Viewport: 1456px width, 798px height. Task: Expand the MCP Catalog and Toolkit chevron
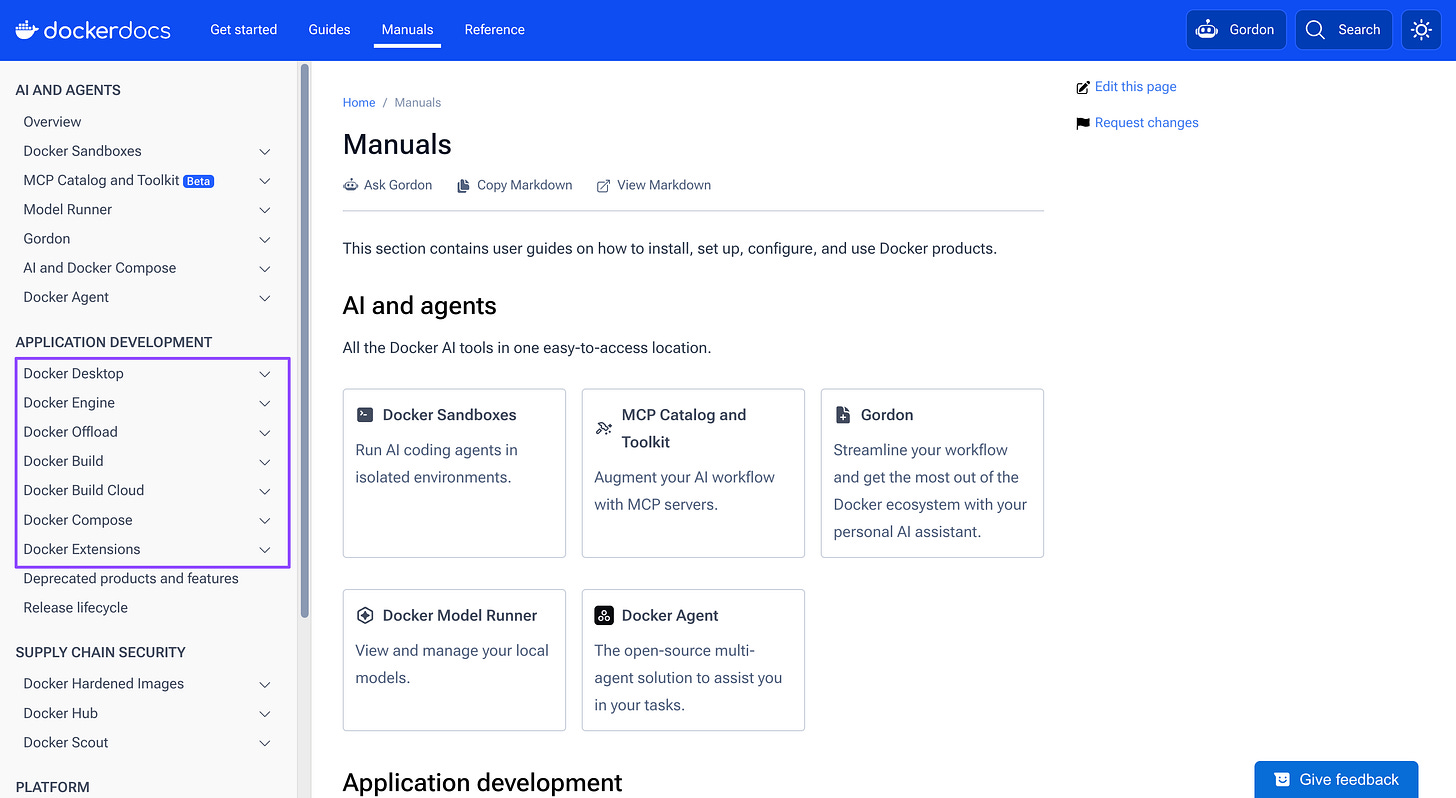265,180
